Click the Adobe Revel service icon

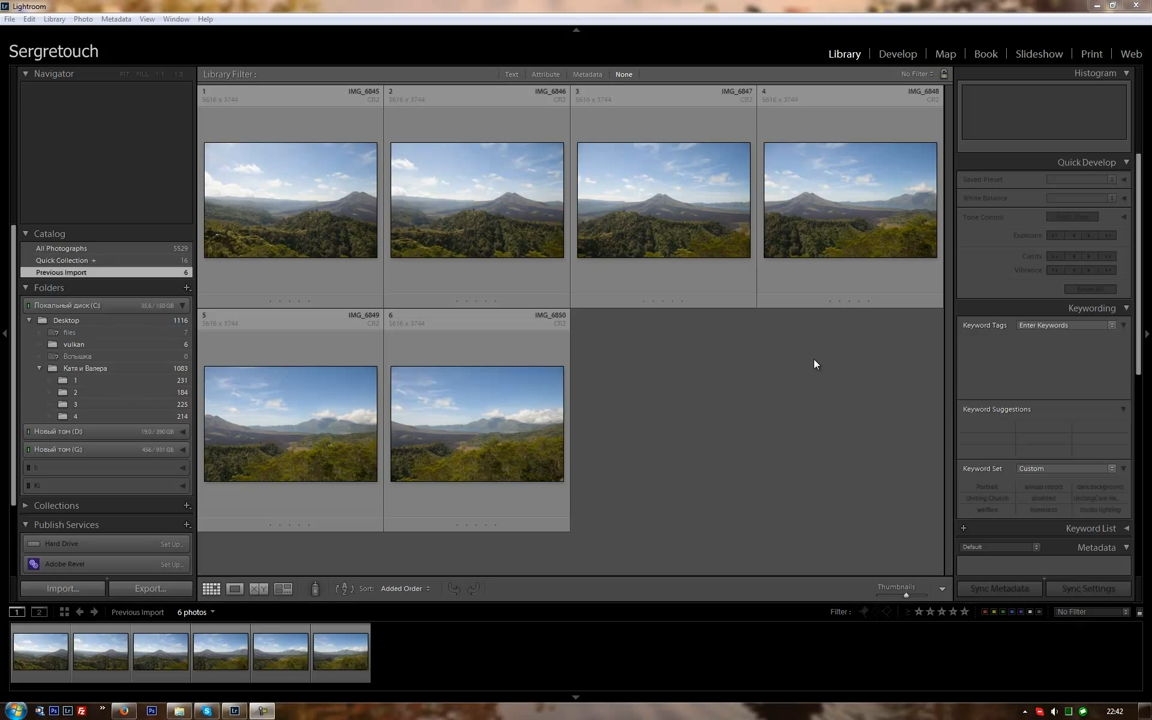click(33, 564)
